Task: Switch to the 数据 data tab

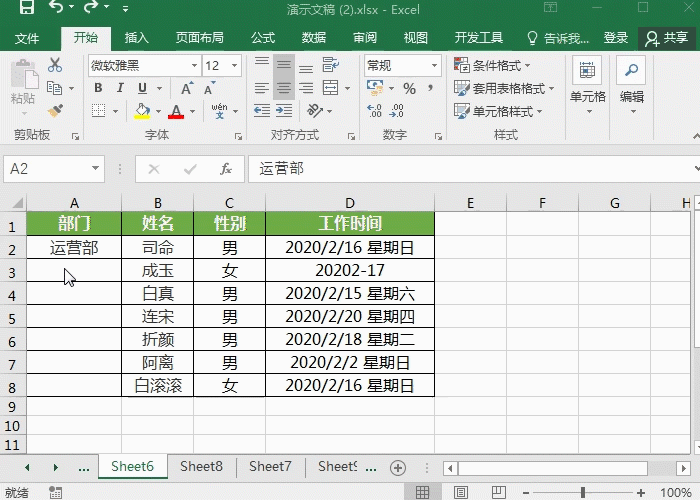Action: (313, 38)
